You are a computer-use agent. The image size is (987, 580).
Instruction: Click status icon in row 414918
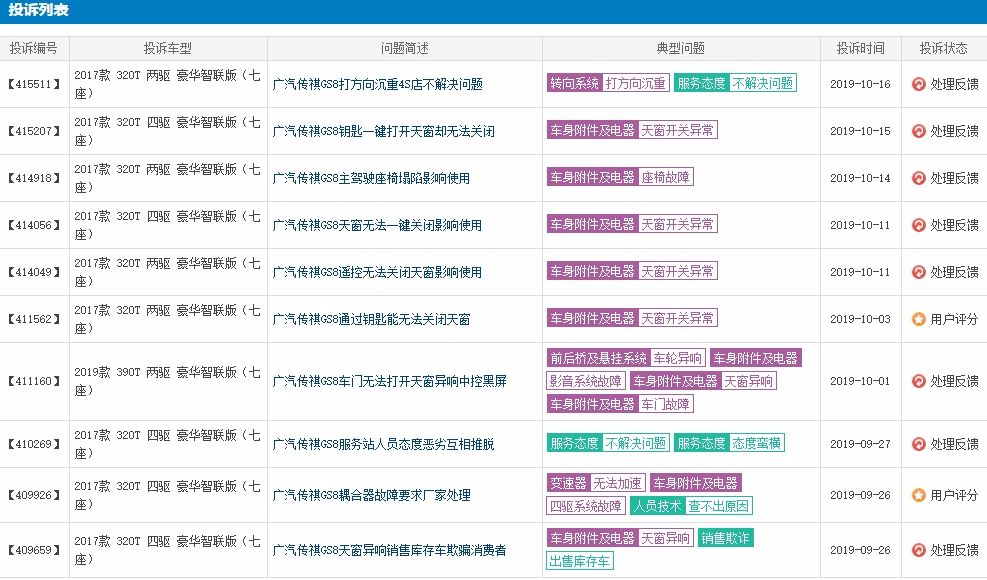click(x=918, y=178)
